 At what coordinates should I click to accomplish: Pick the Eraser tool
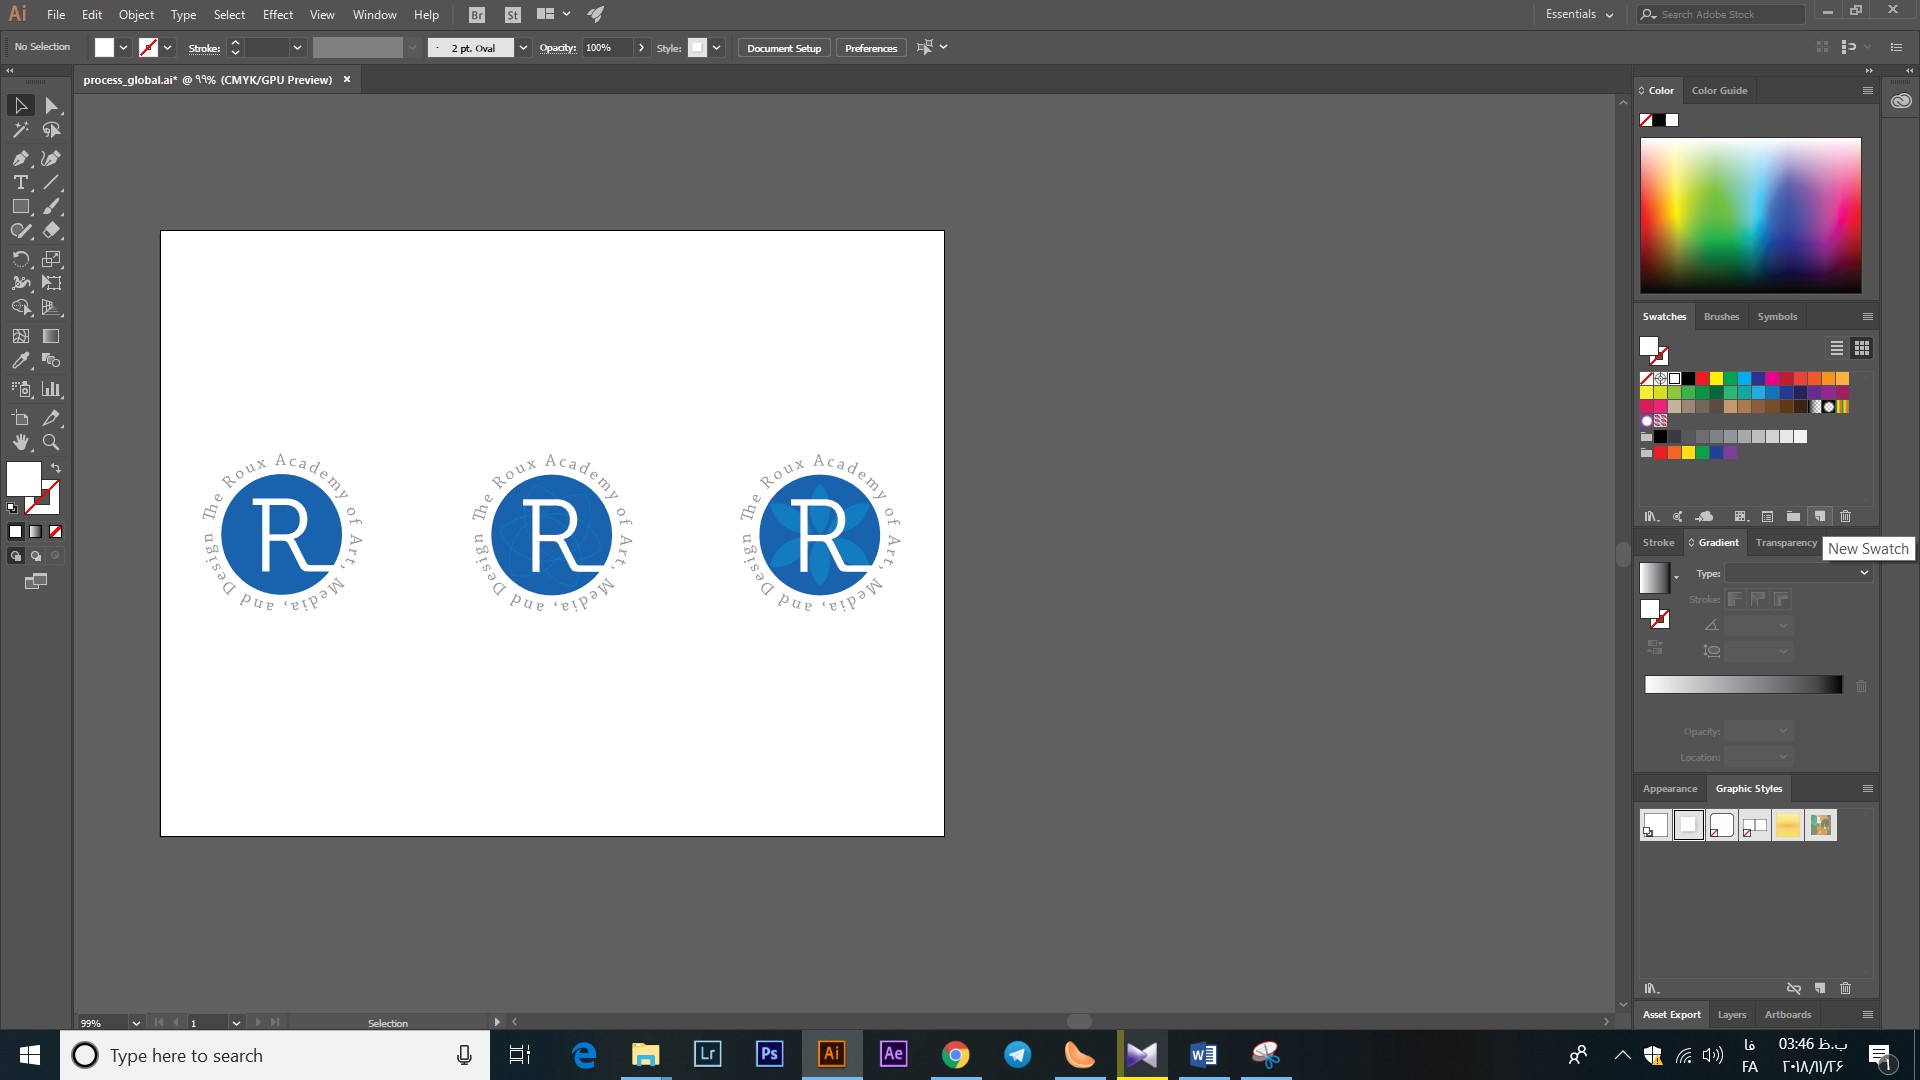51,230
